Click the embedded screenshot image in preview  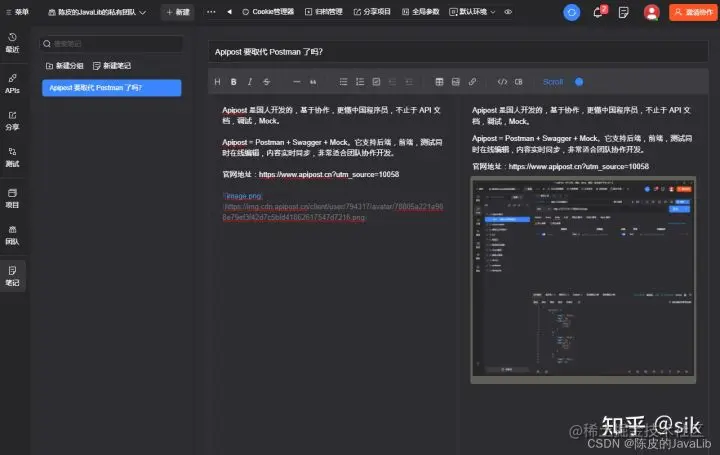[x=583, y=280]
